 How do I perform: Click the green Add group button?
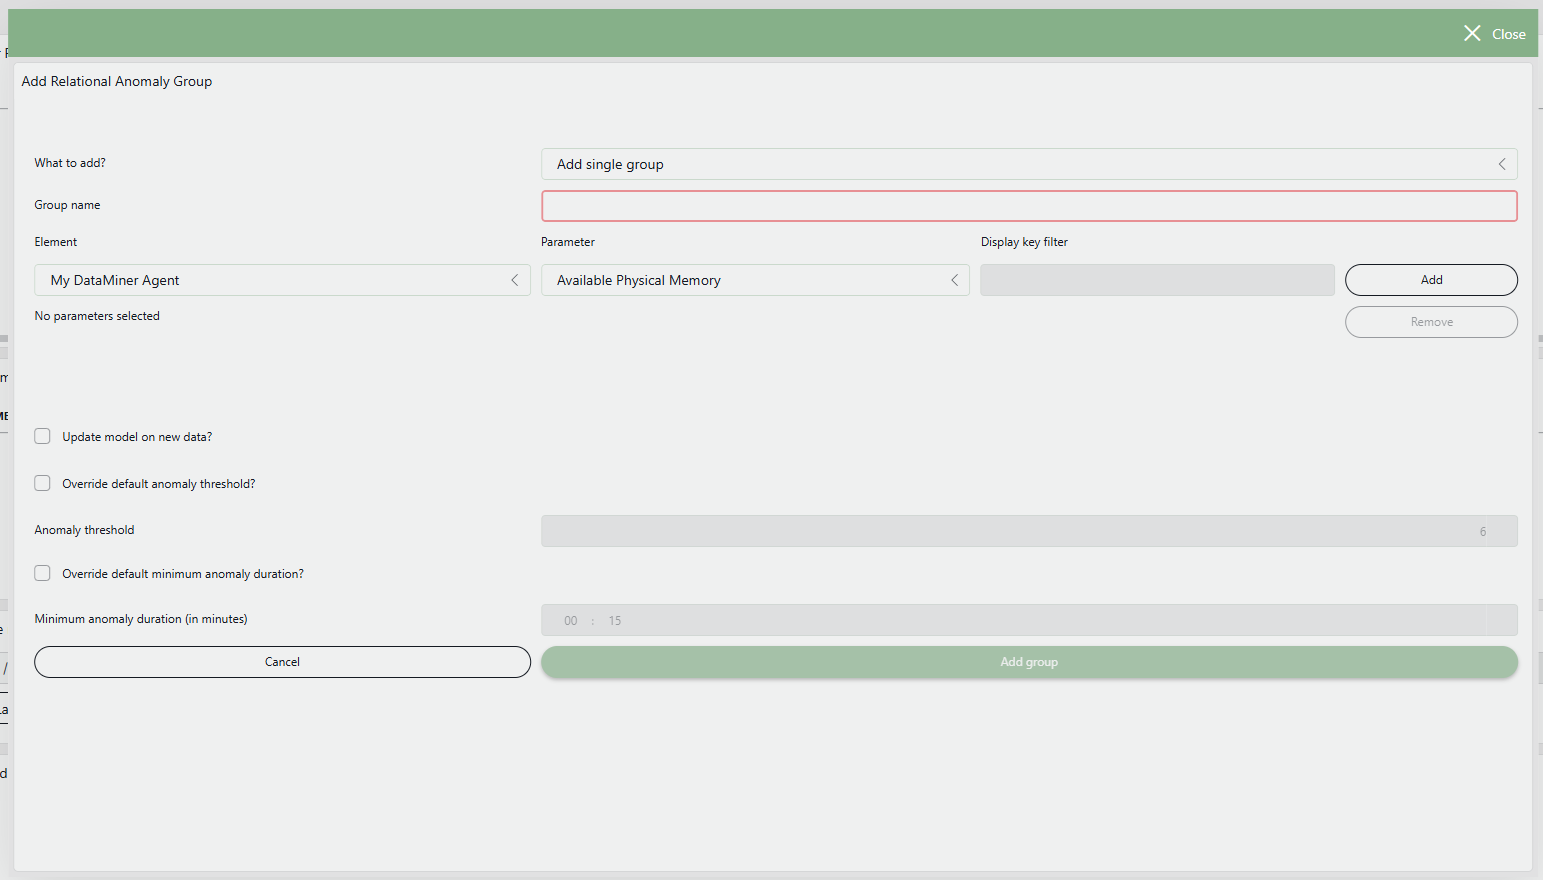coord(1029,662)
